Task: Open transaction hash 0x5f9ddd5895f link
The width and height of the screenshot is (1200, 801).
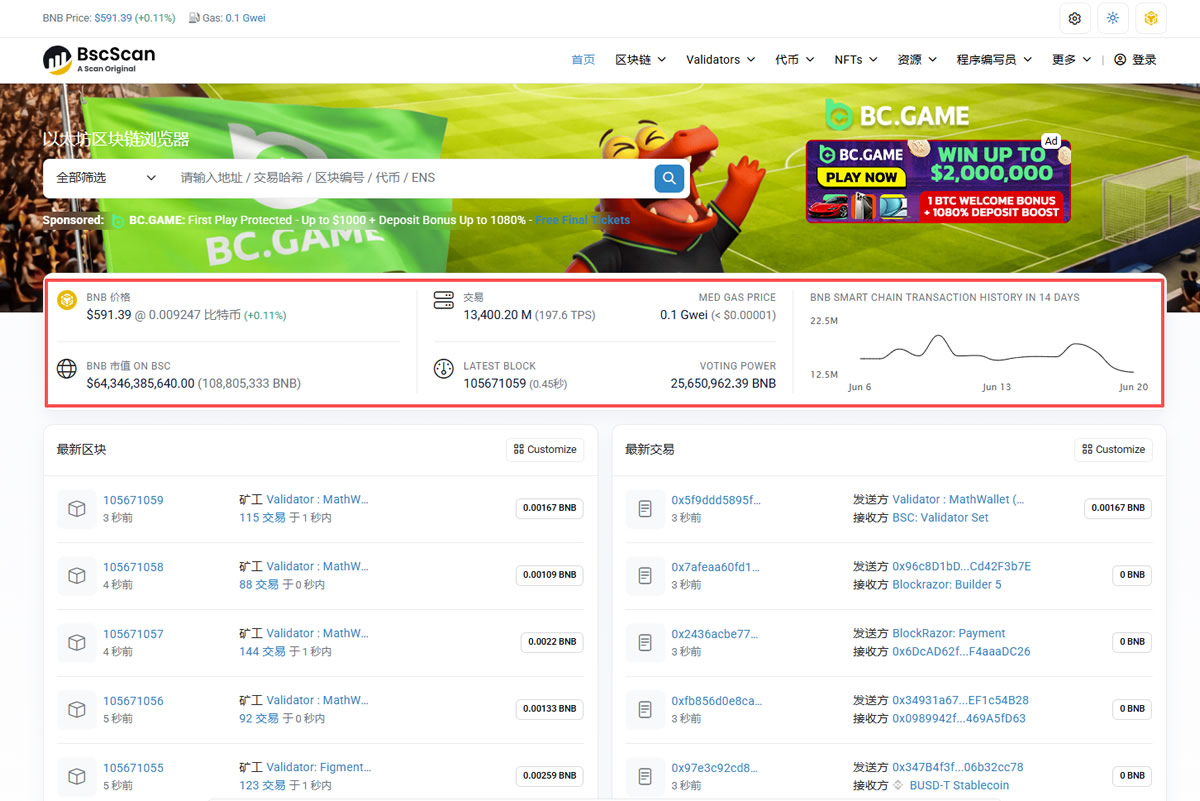Action: tap(716, 500)
